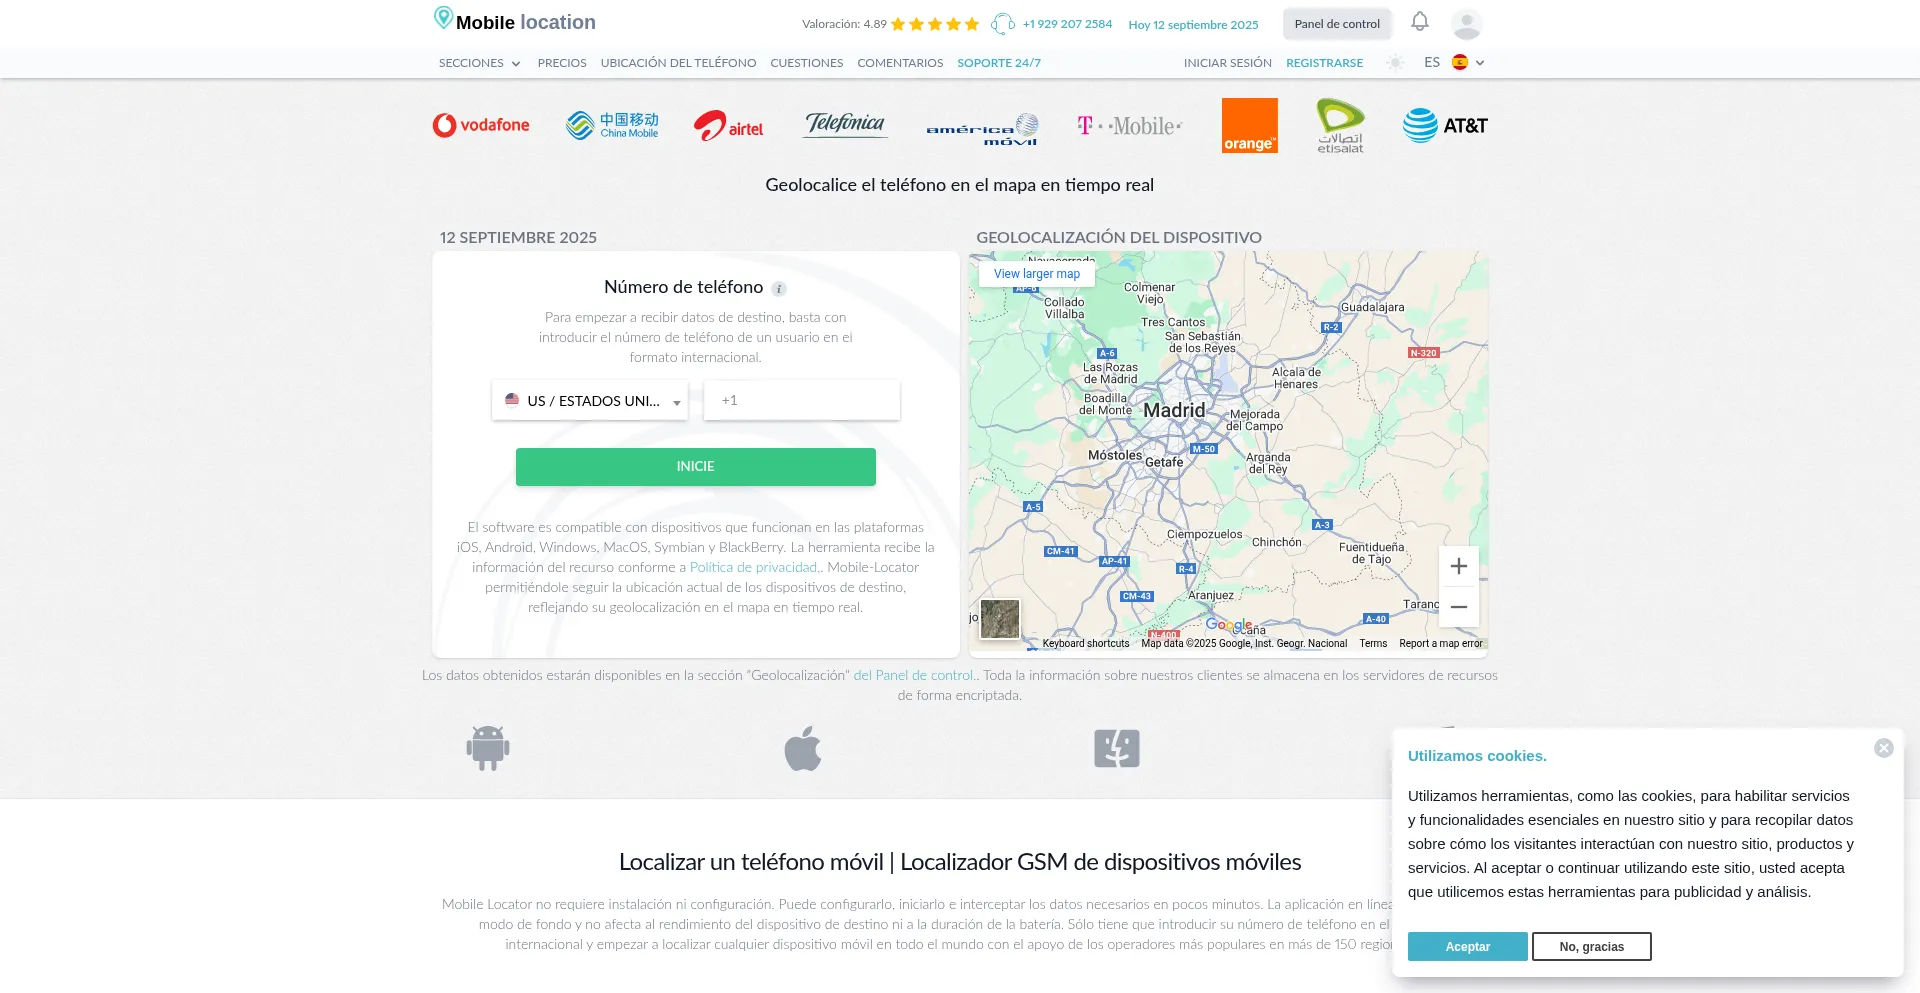Click the Hoy 12 septiembre 2025 text

(1193, 25)
